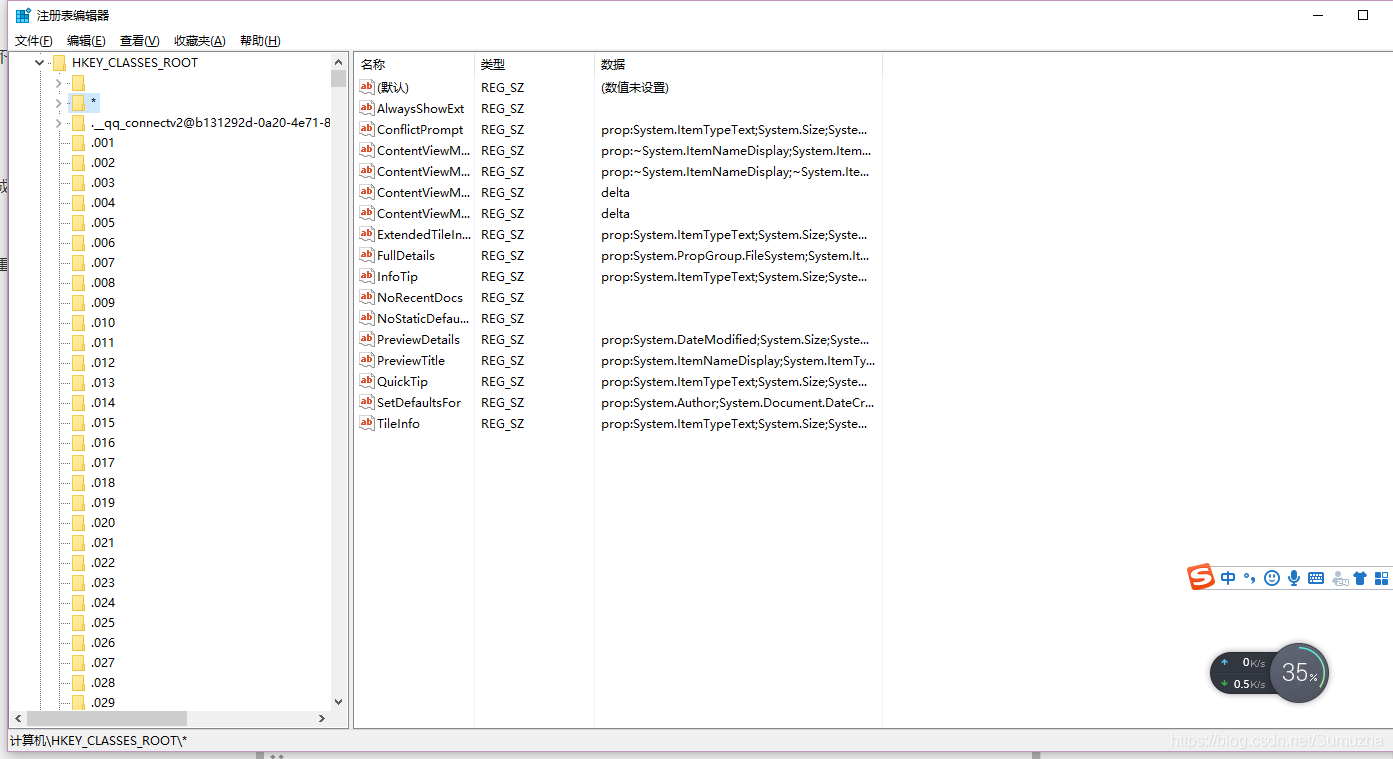
Task: Open the 收藏夹(A) menu
Action: [199, 41]
